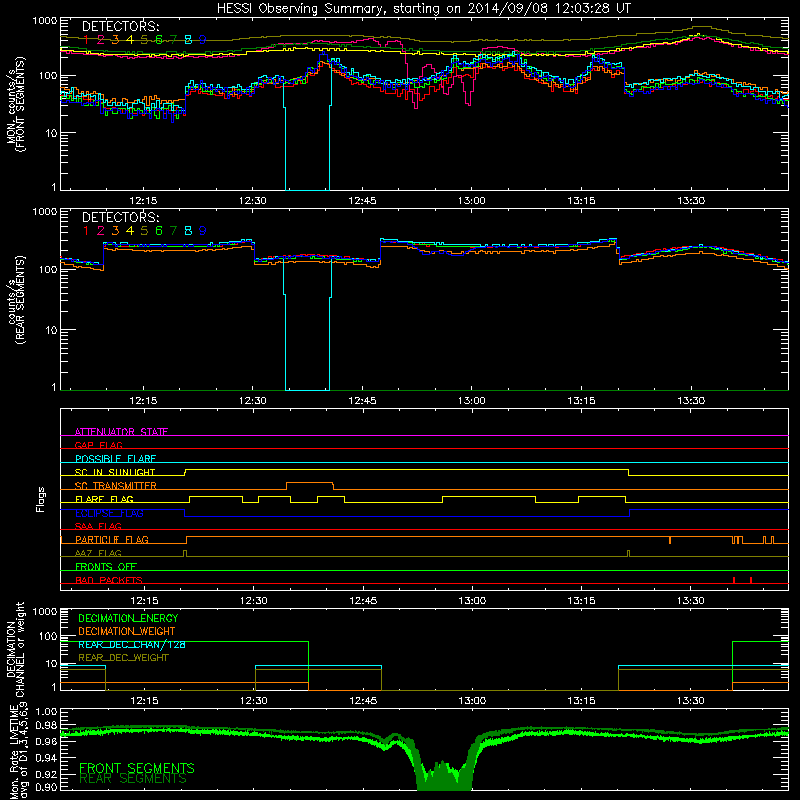The image size is (800, 800).
Task: Click the 0.98 value on the livetime axis
Action: coord(46,725)
